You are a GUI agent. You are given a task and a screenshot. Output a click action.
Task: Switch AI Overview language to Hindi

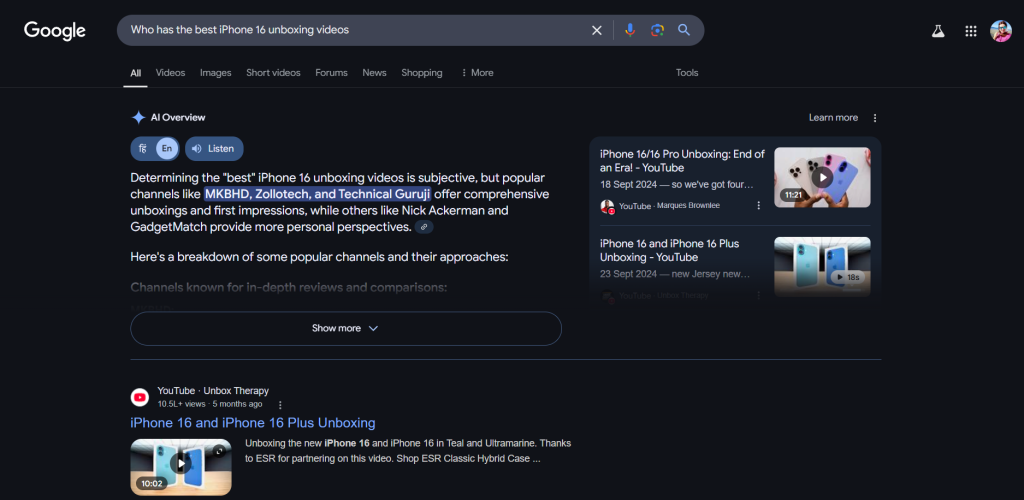(143, 148)
